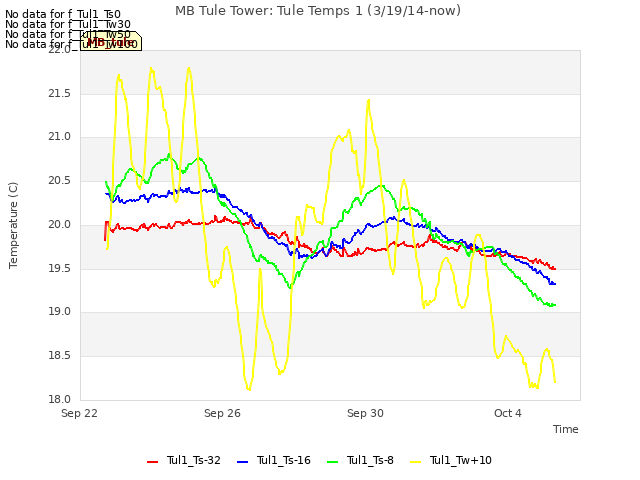This screenshot has height=480, width=640.
Task: Click the yellow Tul1_Tw+10 legend swatch
Action: (415, 462)
